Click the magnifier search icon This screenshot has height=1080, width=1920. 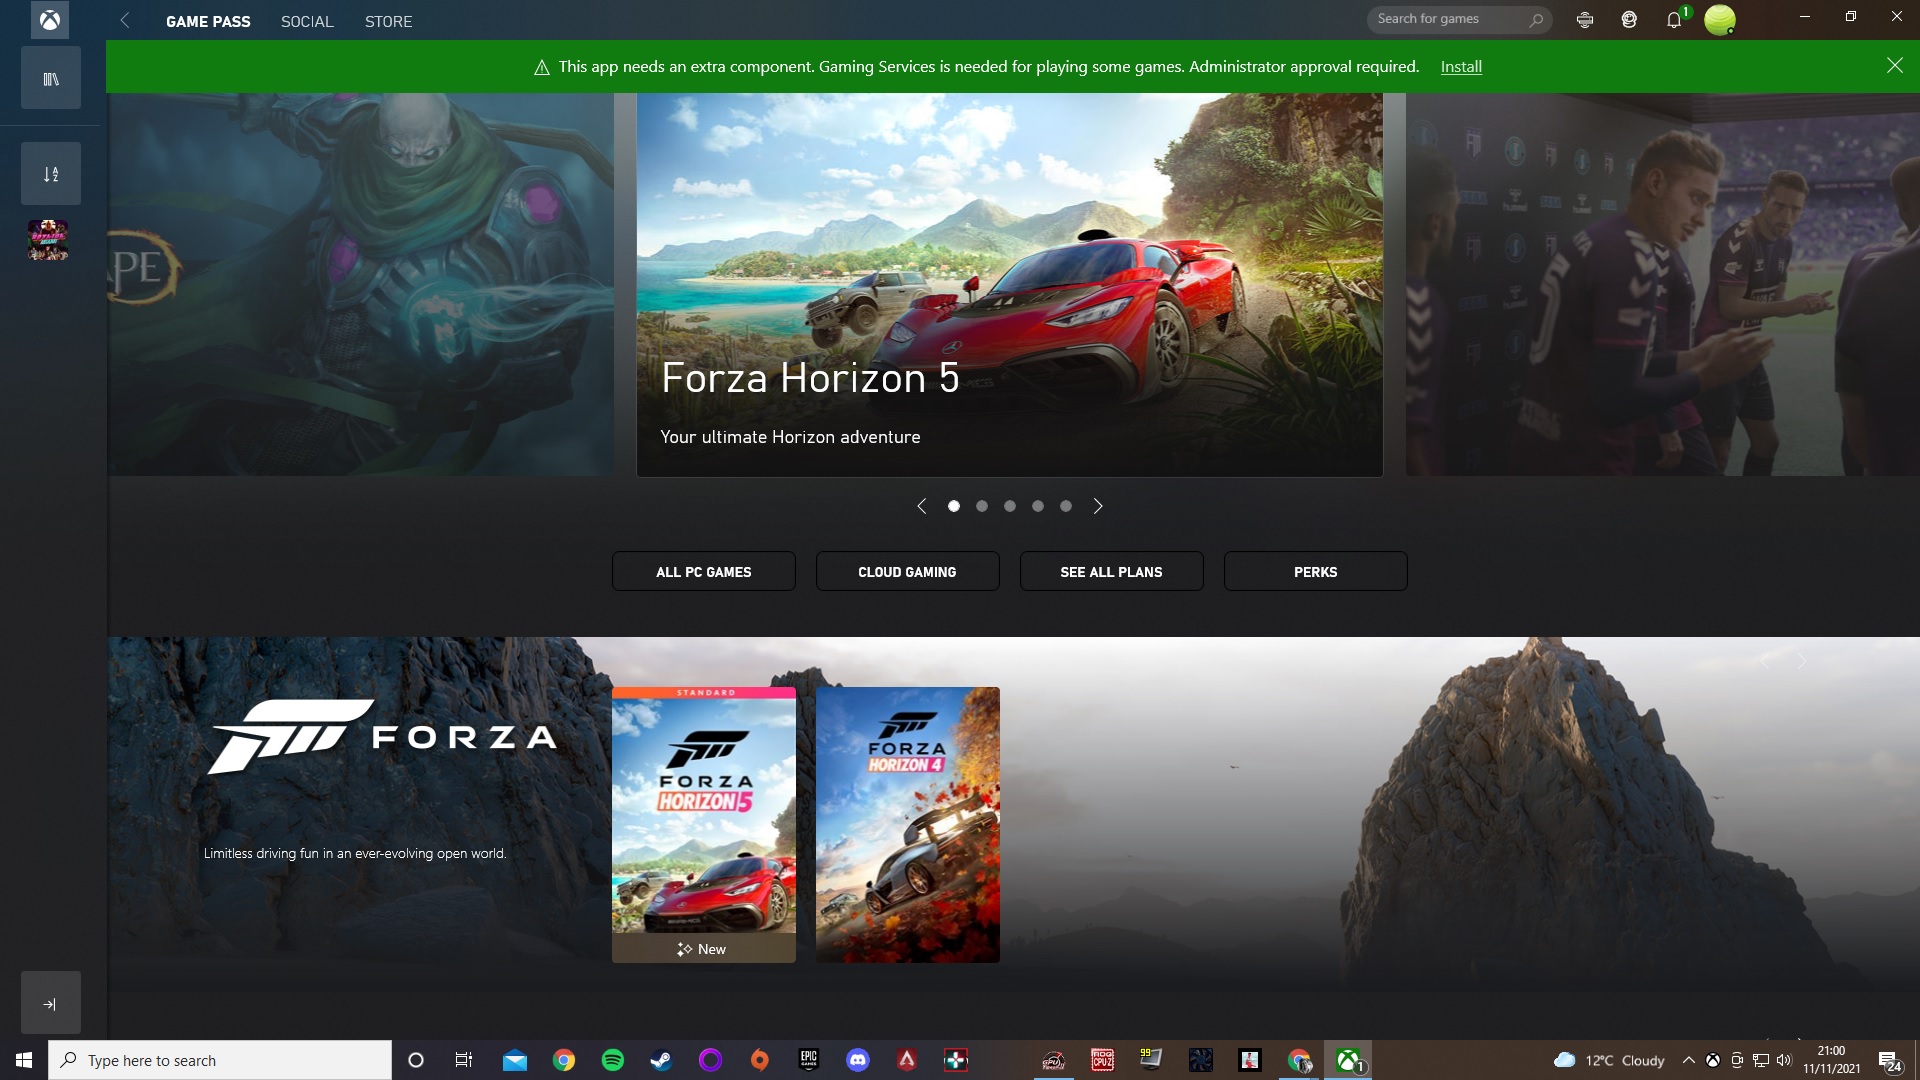1537,19
